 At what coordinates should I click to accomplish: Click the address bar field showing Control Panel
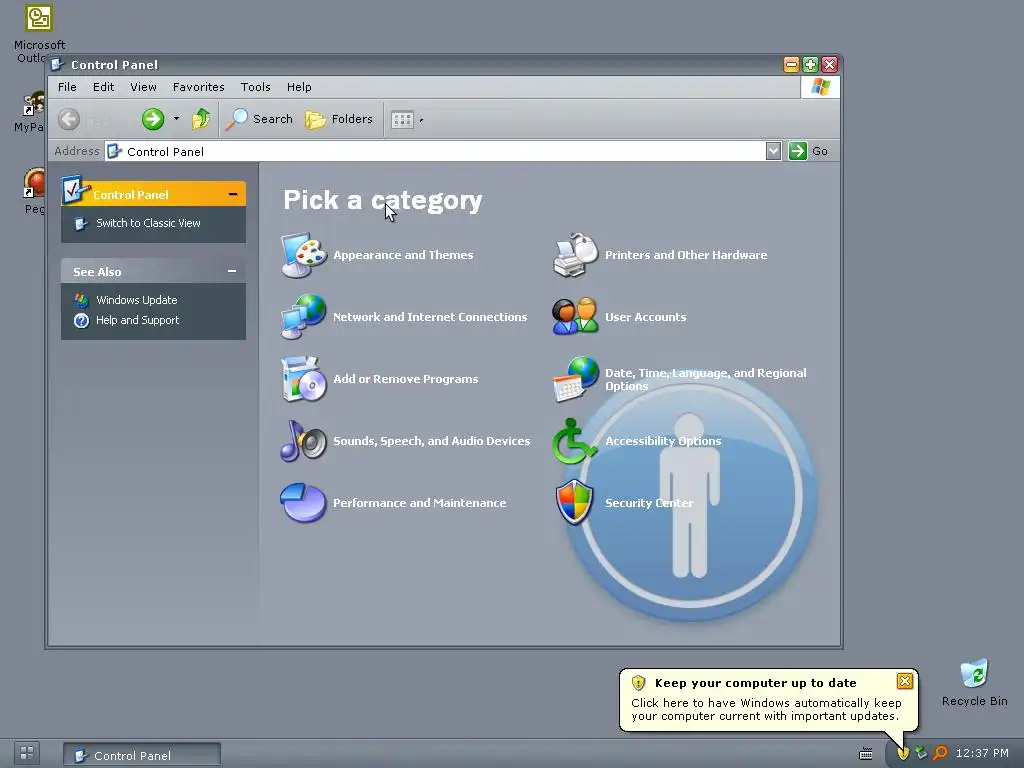[435, 152]
